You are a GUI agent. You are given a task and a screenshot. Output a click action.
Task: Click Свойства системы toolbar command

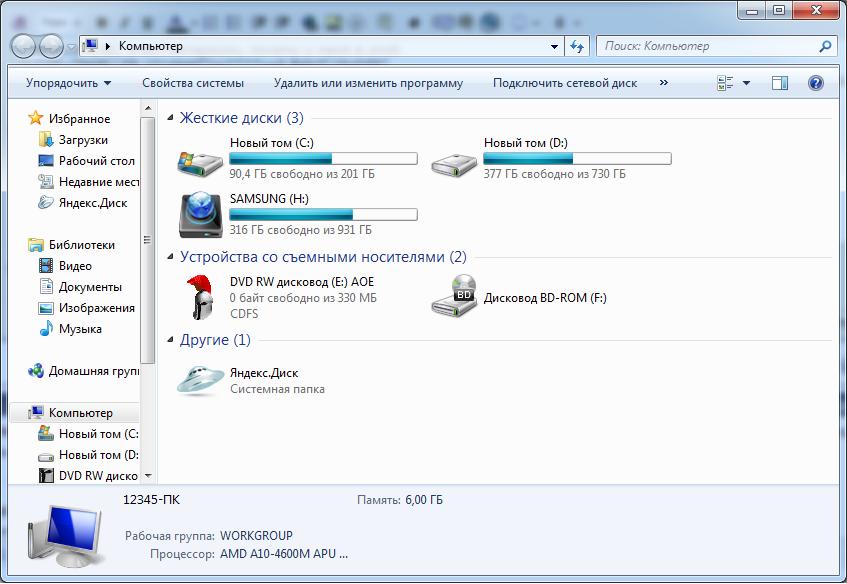pyautogui.click(x=193, y=83)
